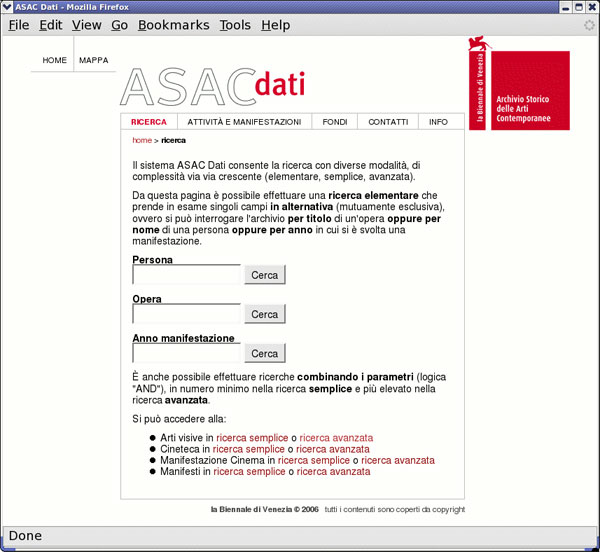This screenshot has height=552, width=600.
Task: Open the Bookmarks menu
Action: coord(174,25)
